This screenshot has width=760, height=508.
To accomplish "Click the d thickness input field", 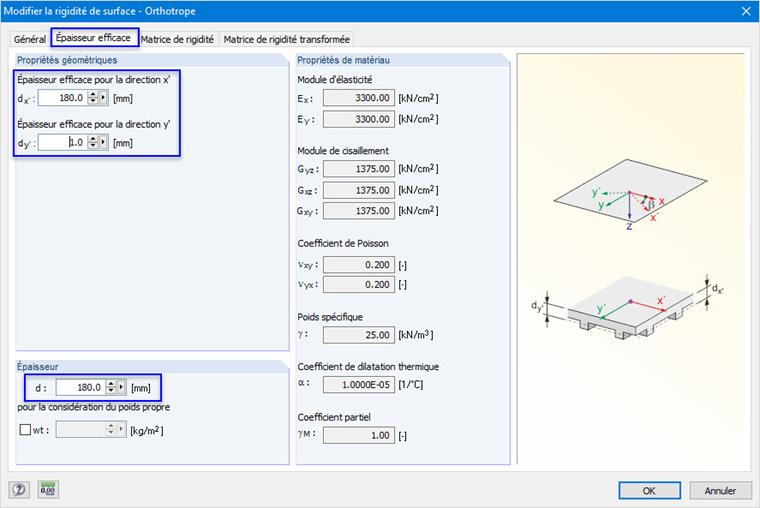I will [80, 387].
